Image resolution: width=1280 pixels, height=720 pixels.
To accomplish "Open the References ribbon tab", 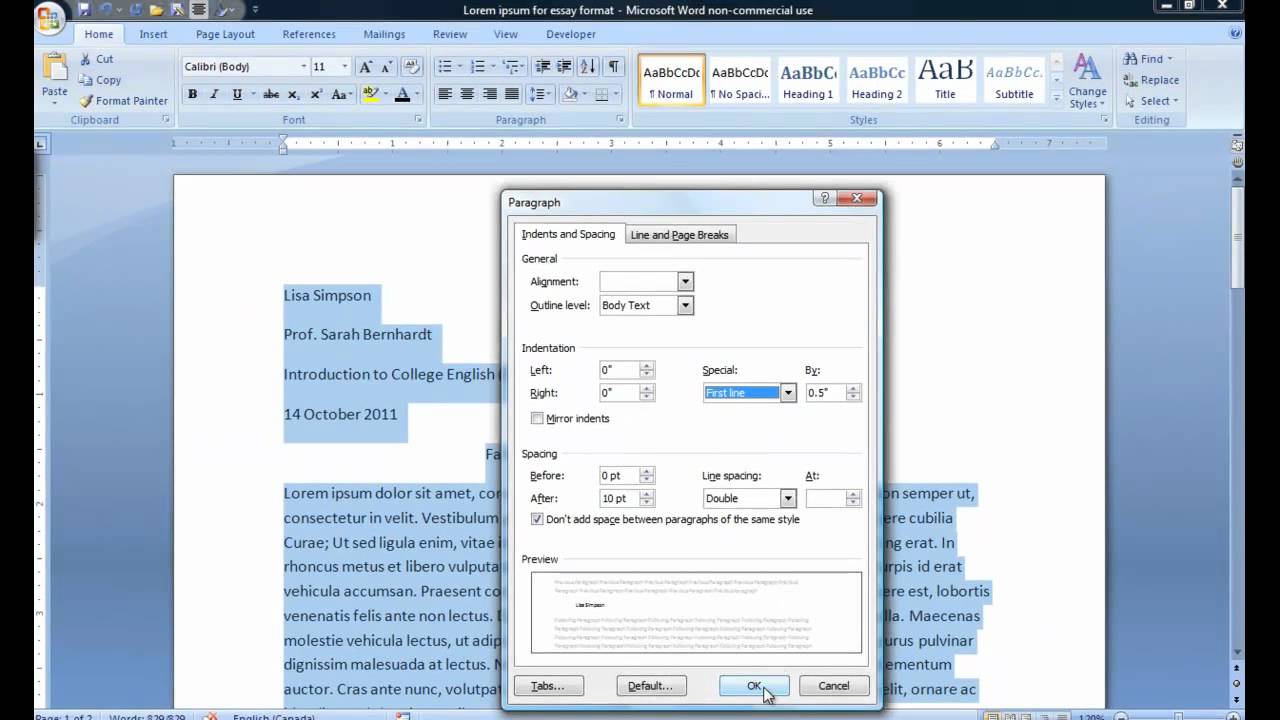I will [309, 34].
